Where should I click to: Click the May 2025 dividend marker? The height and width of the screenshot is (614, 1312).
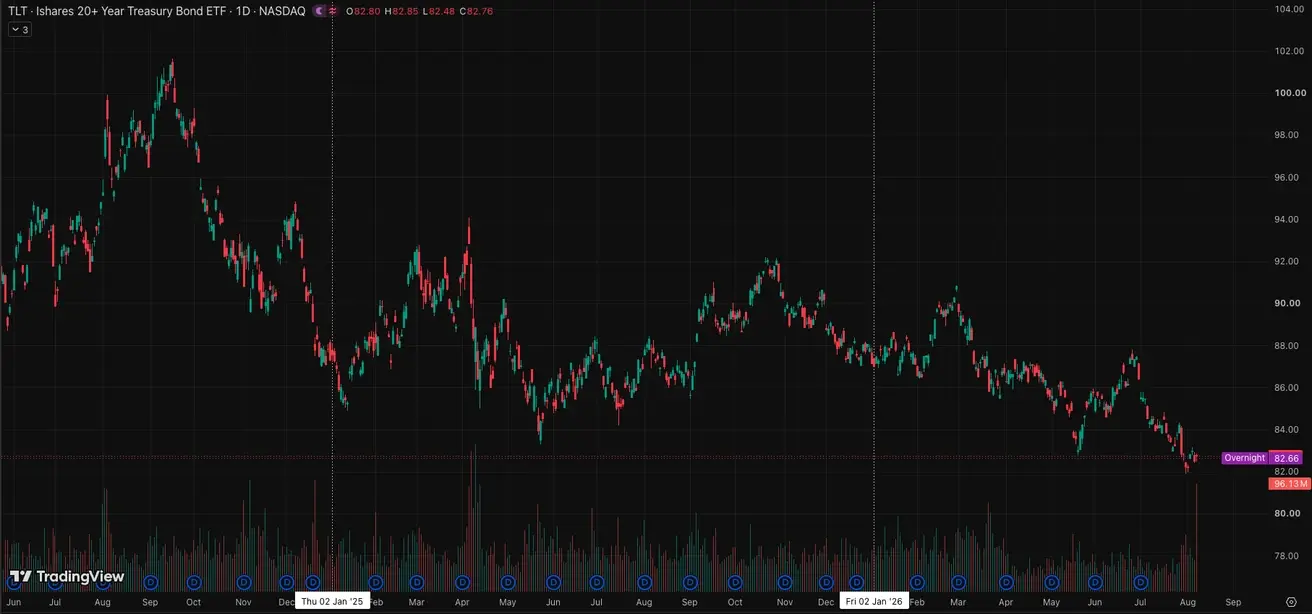506,581
